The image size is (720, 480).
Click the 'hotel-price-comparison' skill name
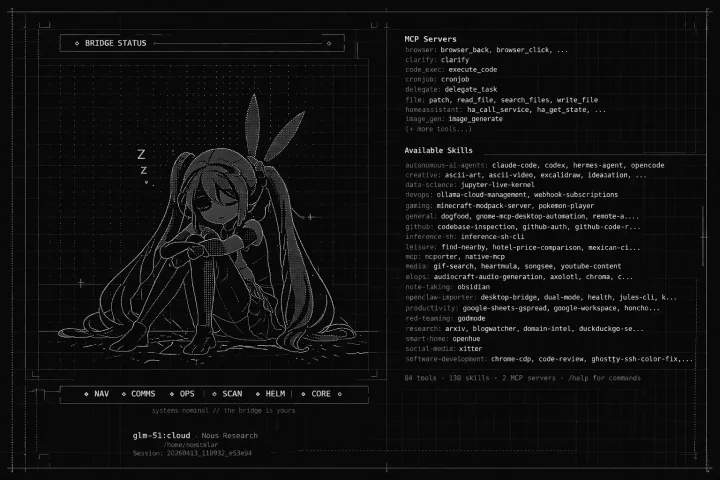(537, 247)
